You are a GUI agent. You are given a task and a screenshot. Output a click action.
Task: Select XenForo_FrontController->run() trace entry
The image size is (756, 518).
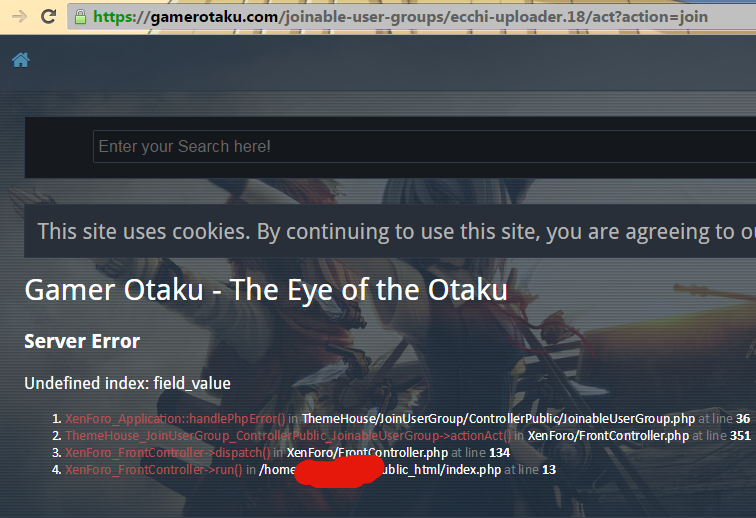(154, 469)
